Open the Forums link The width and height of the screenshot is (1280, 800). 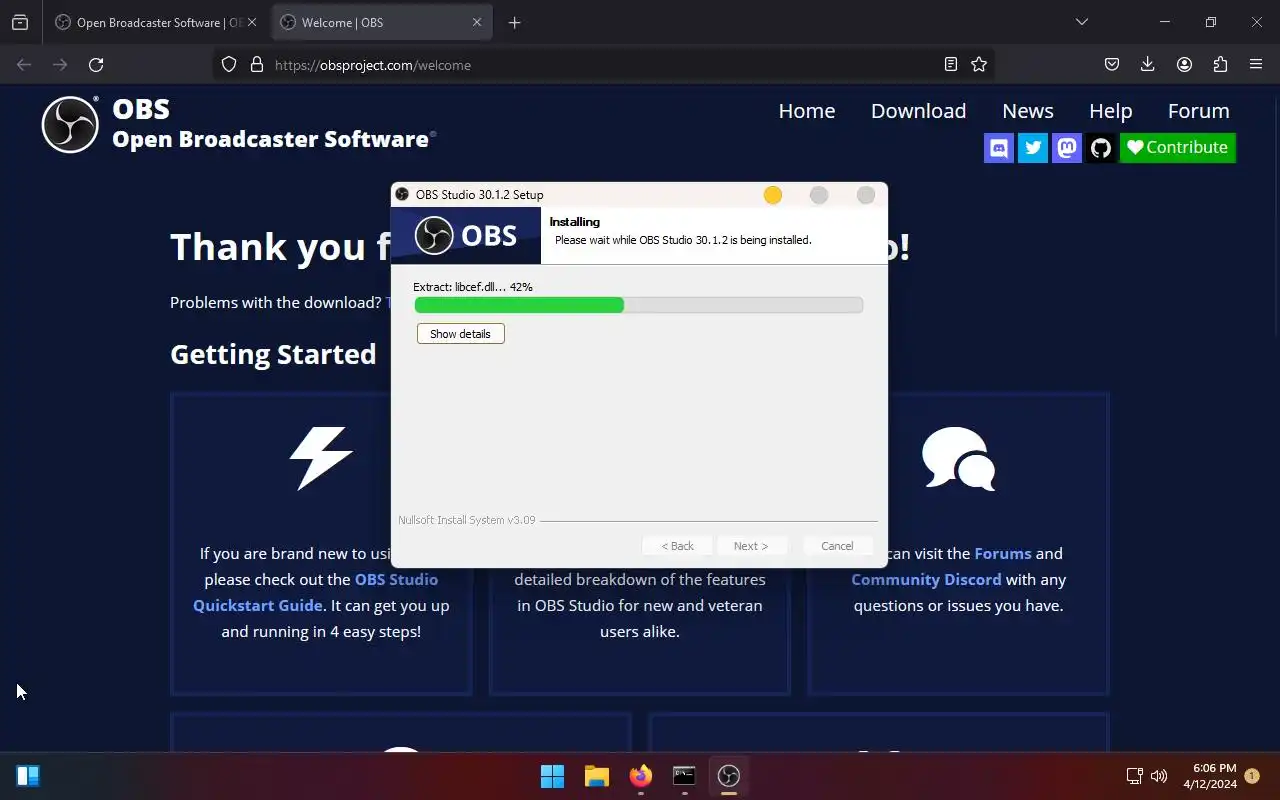click(x=1003, y=553)
